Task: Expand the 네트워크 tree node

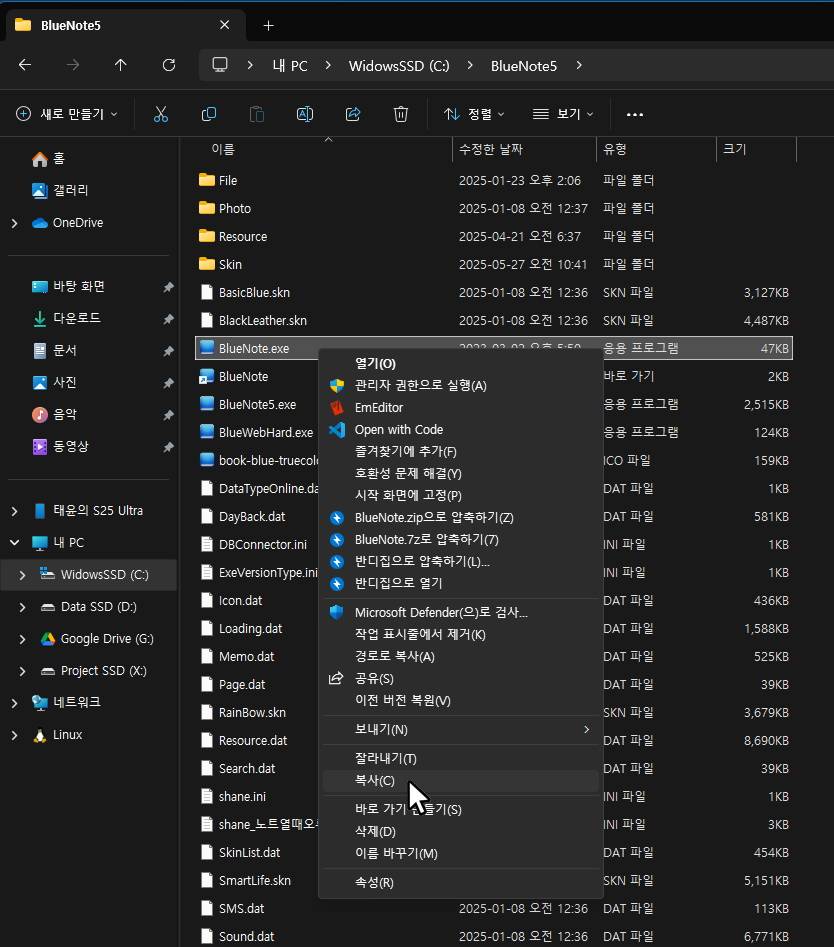Action: click(x=14, y=703)
